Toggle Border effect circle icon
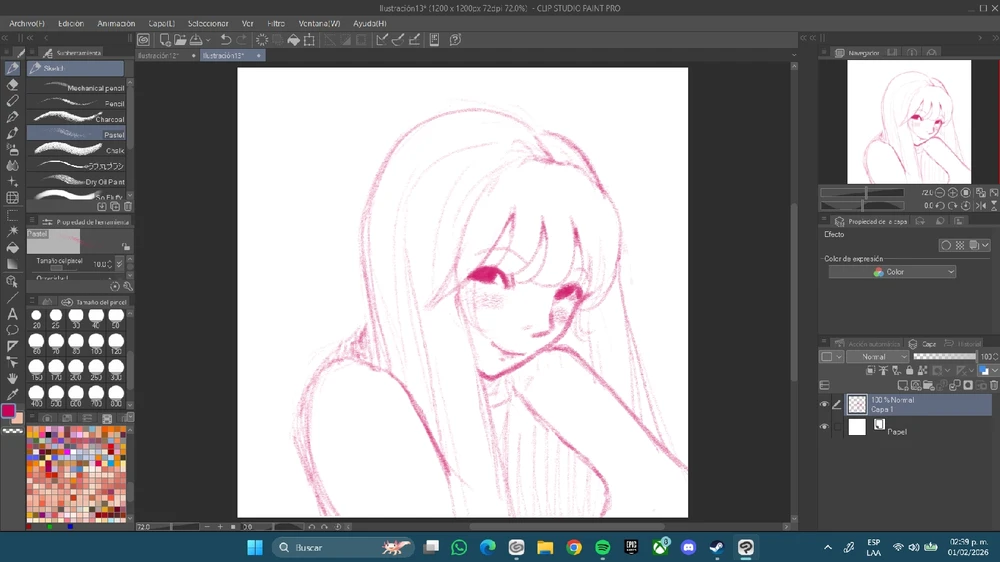This screenshot has width=1000, height=562. click(946, 245)
